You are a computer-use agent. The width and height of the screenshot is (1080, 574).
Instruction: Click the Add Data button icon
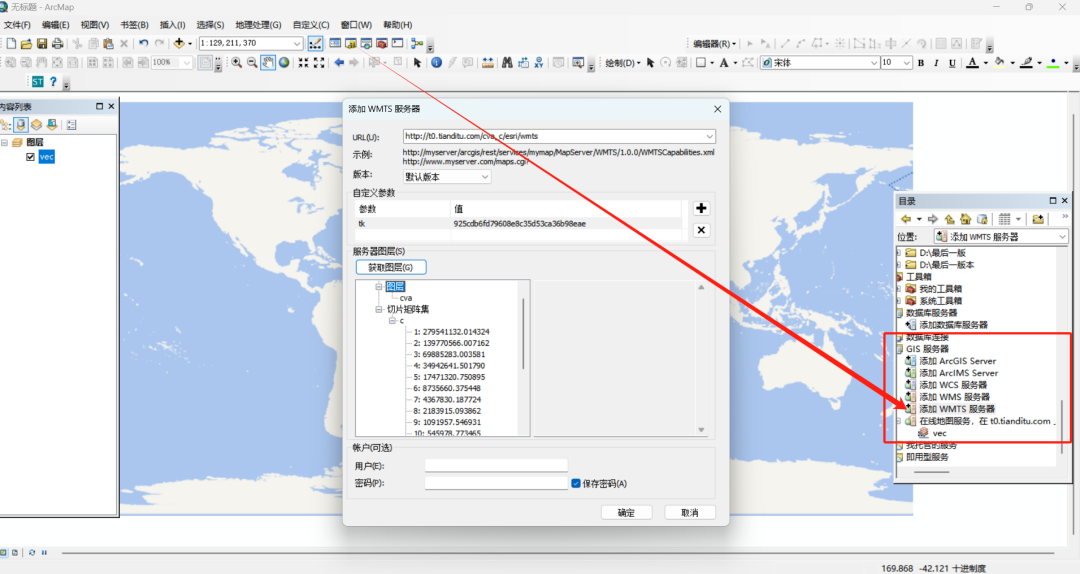(x=180, y=44)
